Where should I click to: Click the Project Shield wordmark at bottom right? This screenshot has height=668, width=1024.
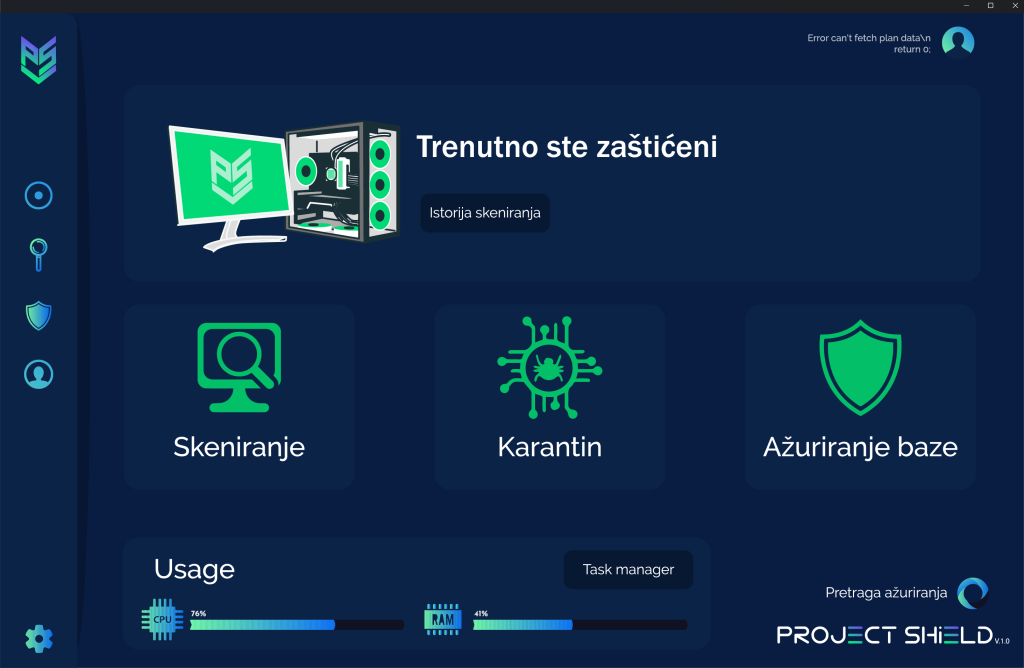(885, 635)
